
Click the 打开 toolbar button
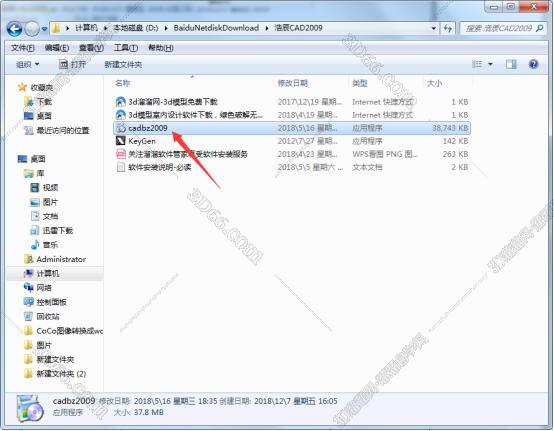coord(72,64)
